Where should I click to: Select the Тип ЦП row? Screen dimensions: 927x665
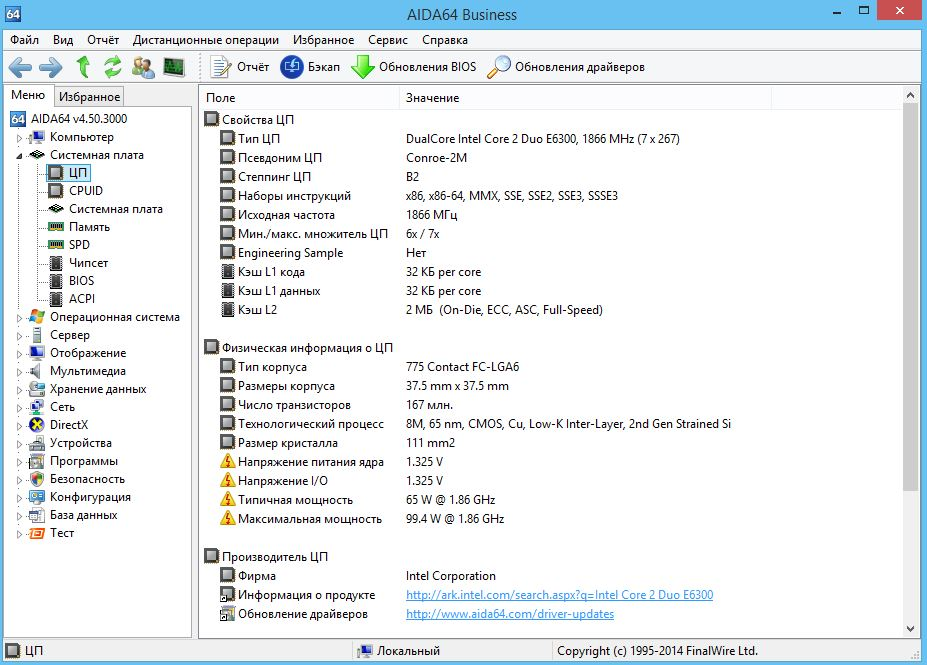point(449,139)
